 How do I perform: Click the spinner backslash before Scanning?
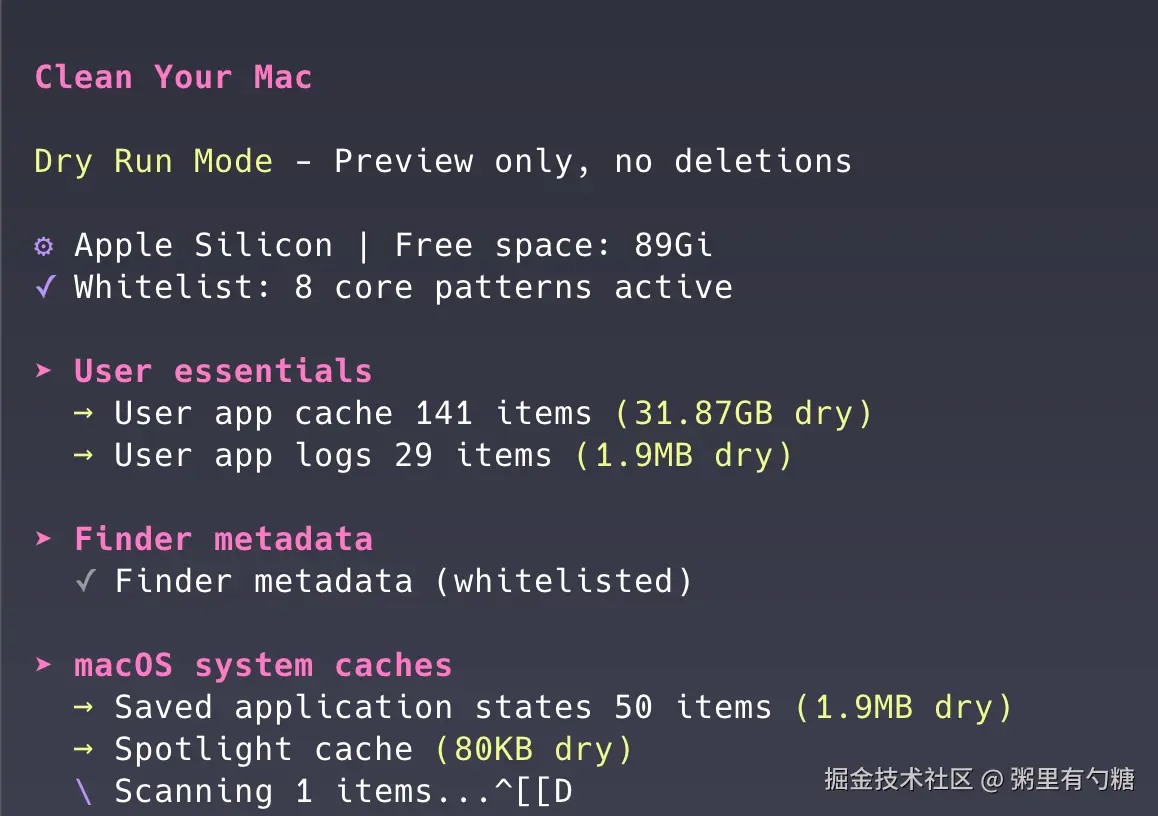[x=84, y=791]
